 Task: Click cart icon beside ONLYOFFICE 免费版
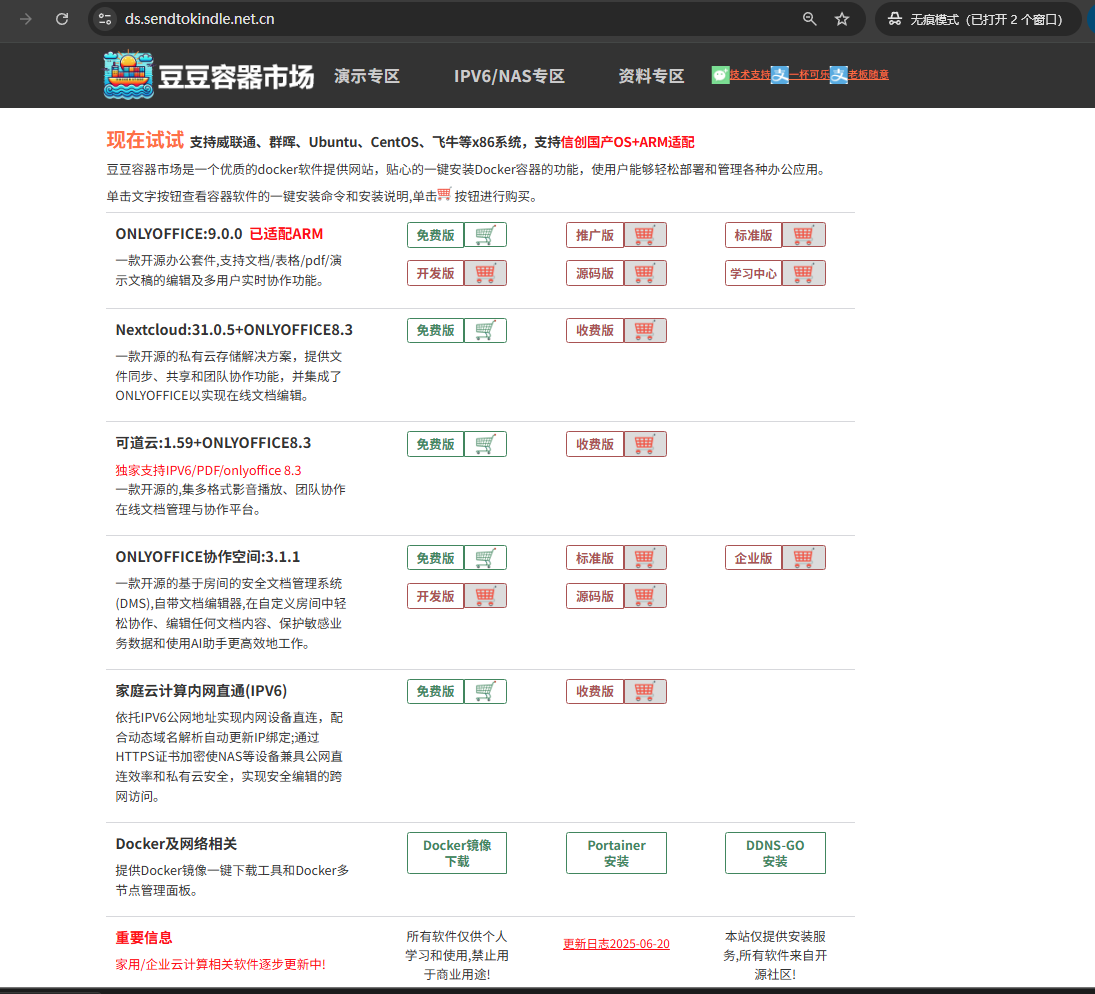tap(485, 235)
